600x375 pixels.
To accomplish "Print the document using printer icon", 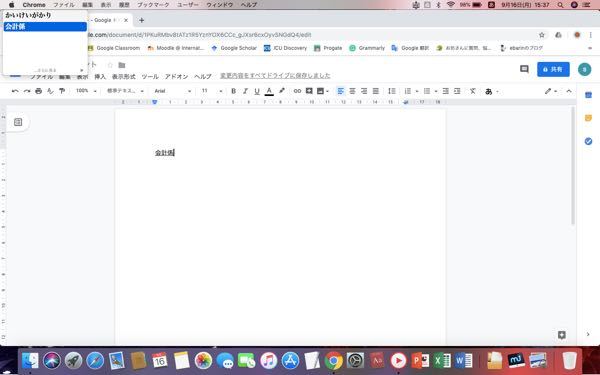I will pyautogui.click(x=38, y=91).
